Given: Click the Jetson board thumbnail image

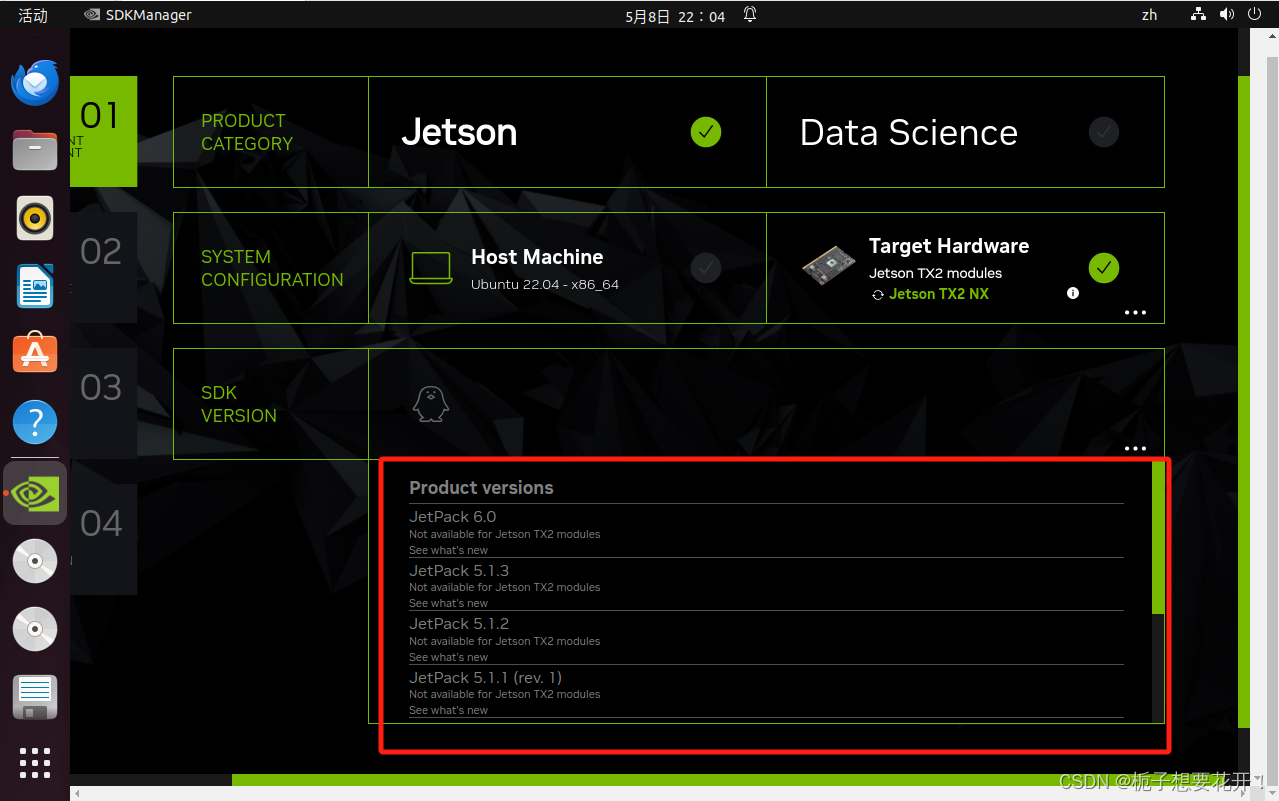Looking at the screenshot, I should [829, 264].
